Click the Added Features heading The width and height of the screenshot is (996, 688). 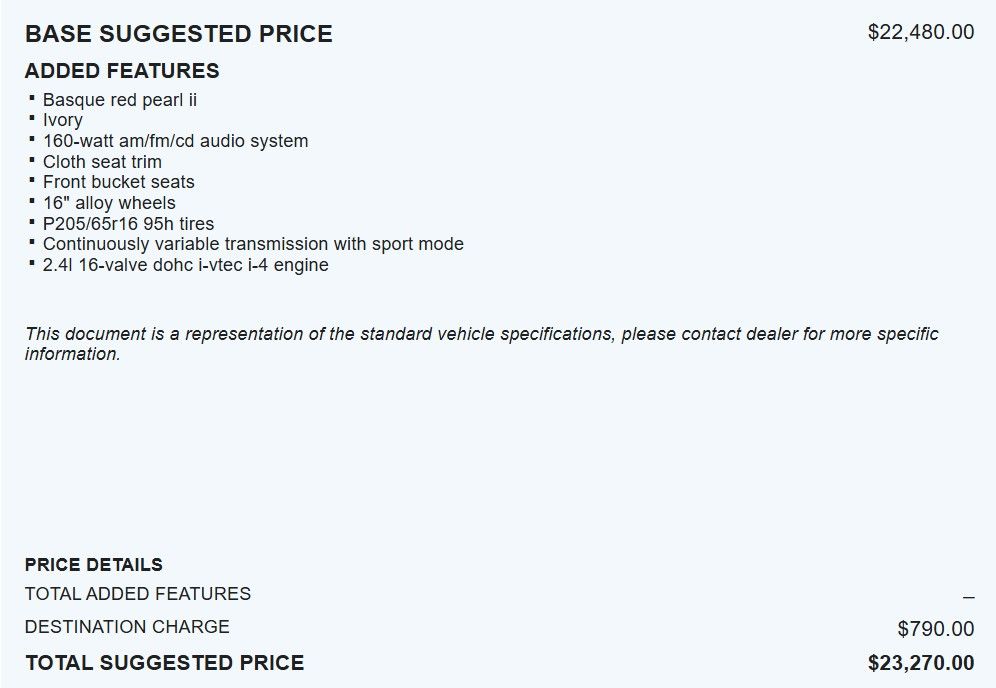click(122, 71)
